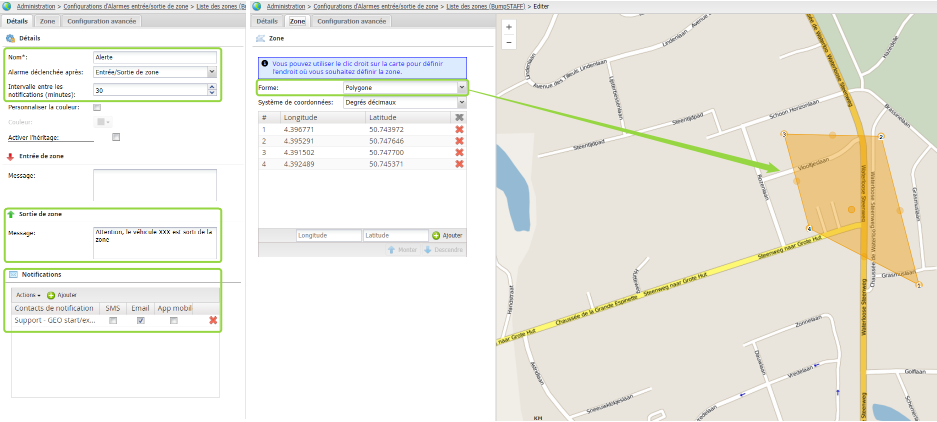Select longitude cell 4.391502
The width and height of the screenshot is (937, 422).
pyautogui.click(x=323, y=152)
